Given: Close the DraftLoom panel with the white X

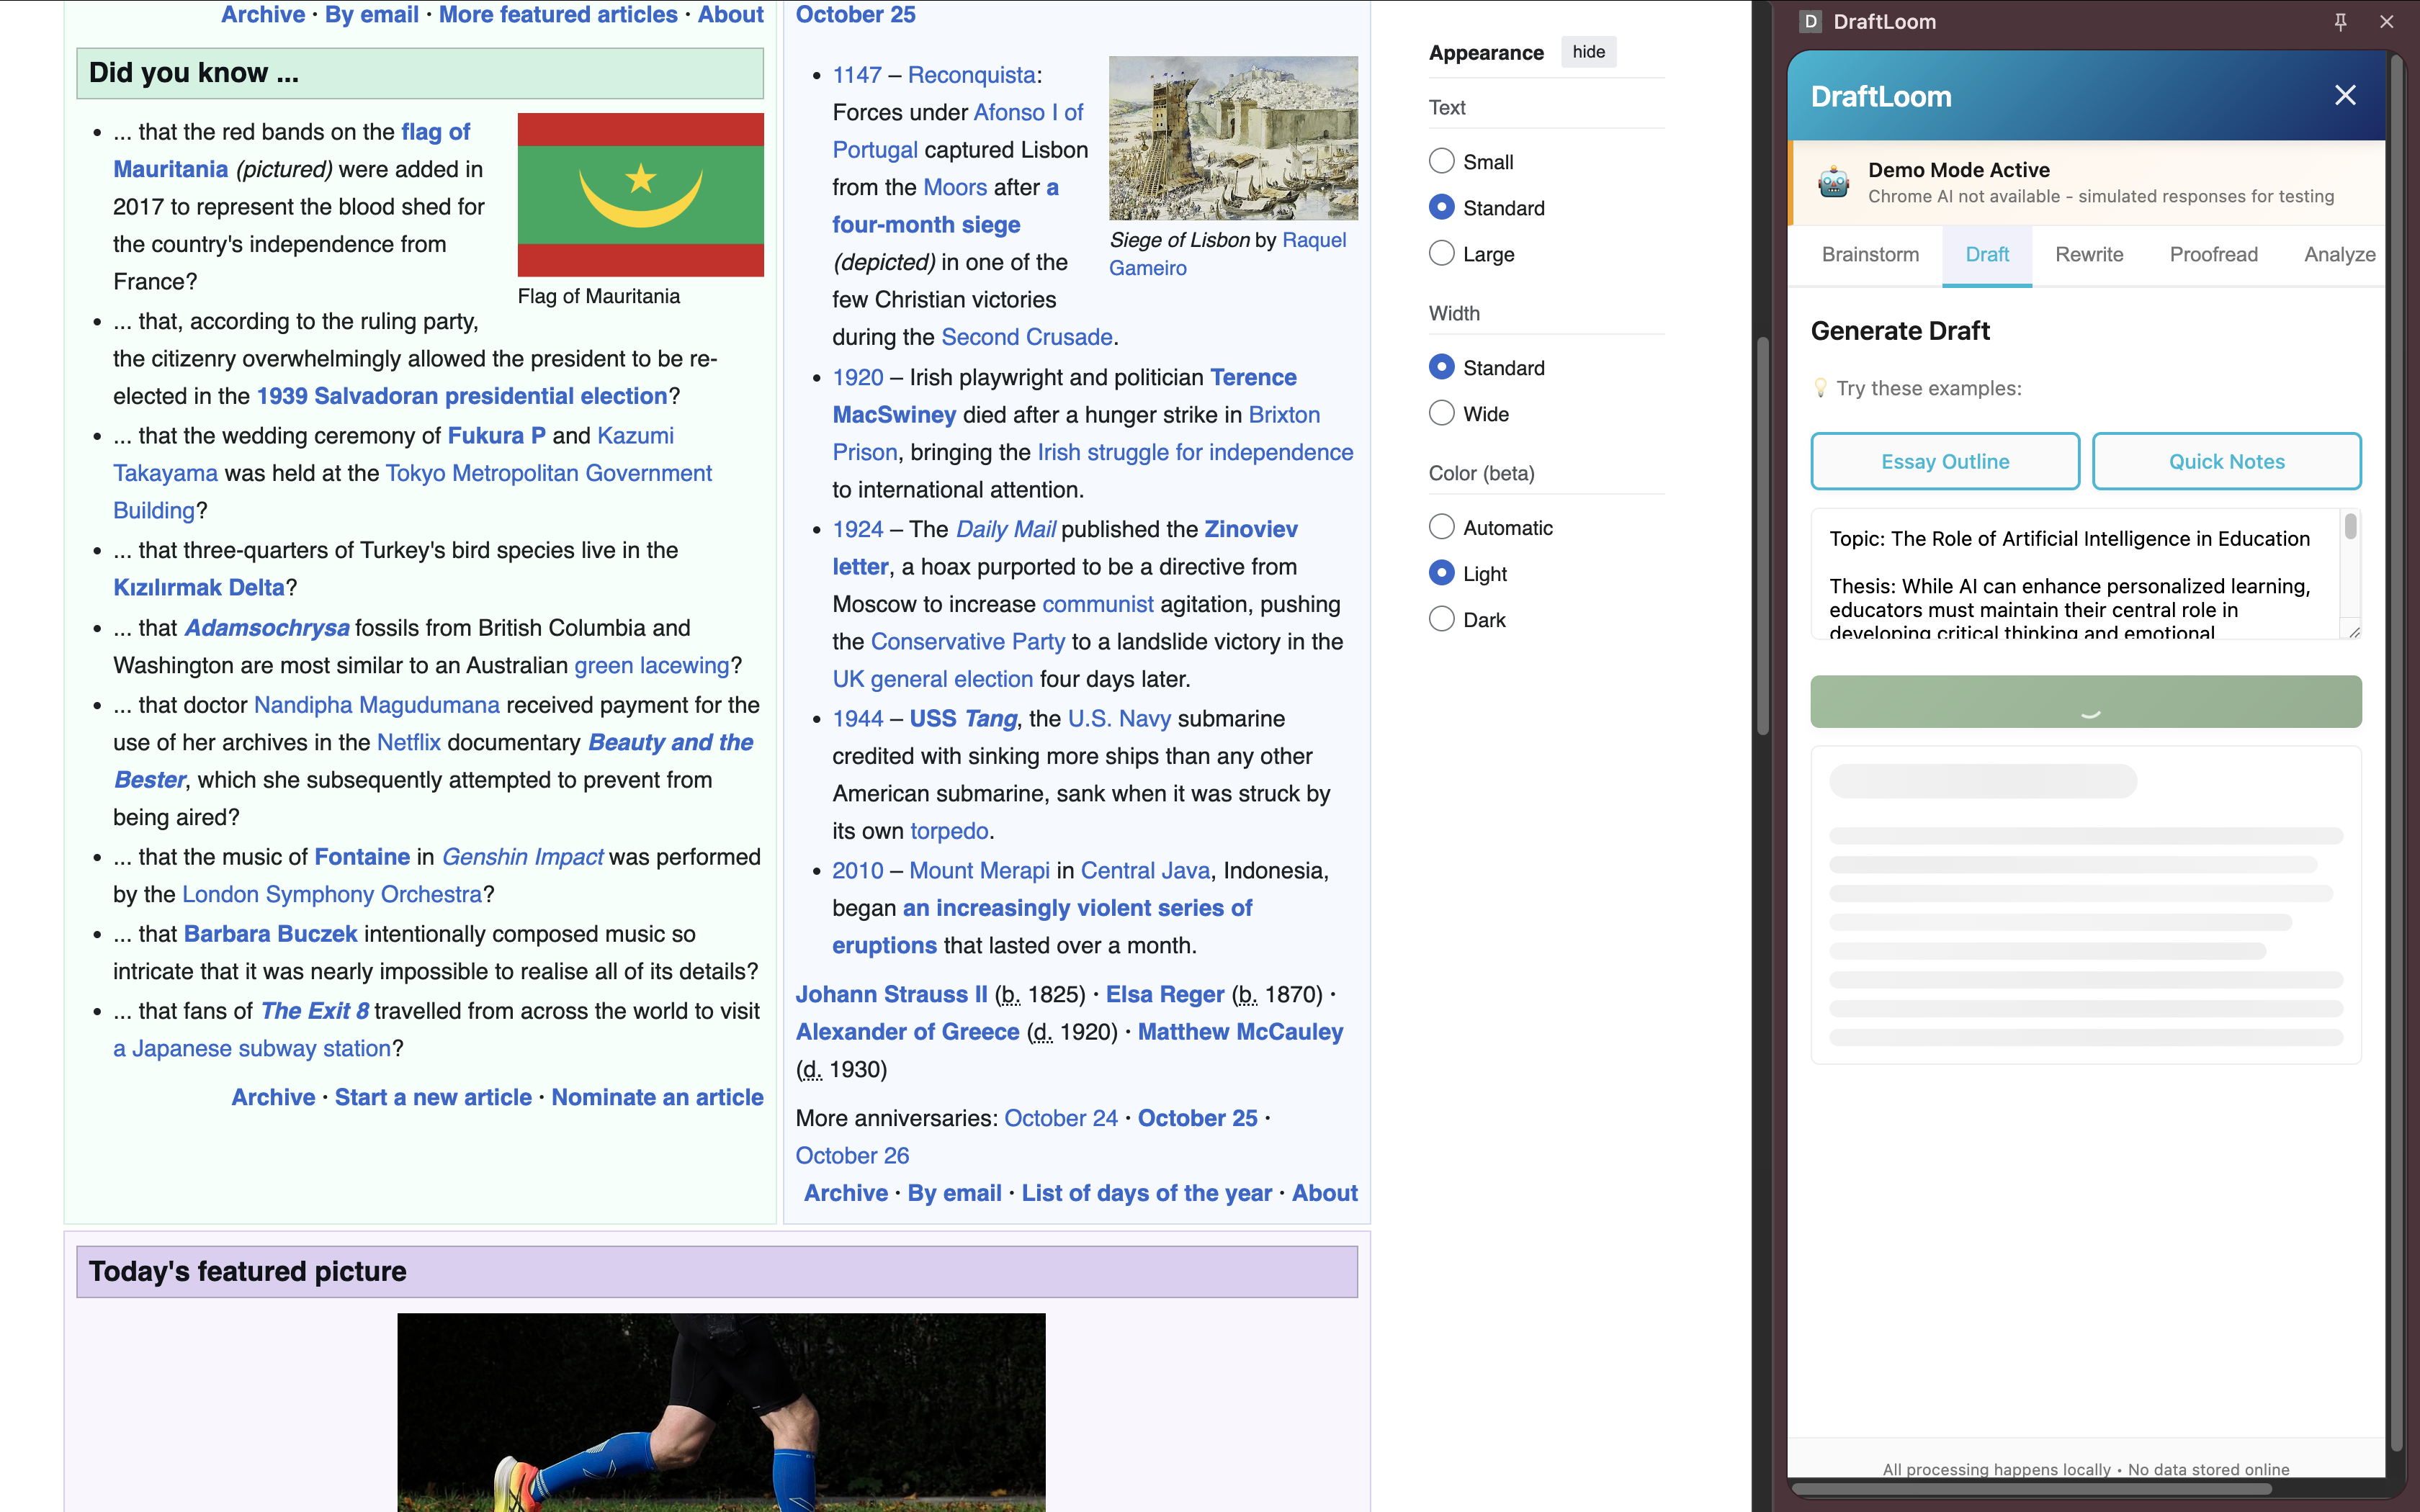Looking at the screenshot, I should click(x=2345, y=96).
